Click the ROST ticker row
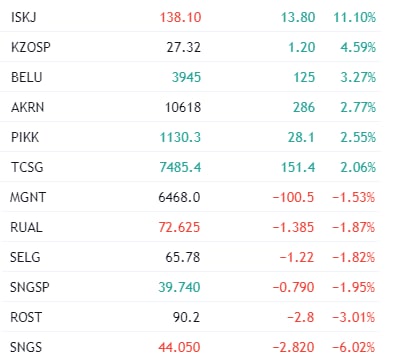404x361 pixels. (190, 317)
